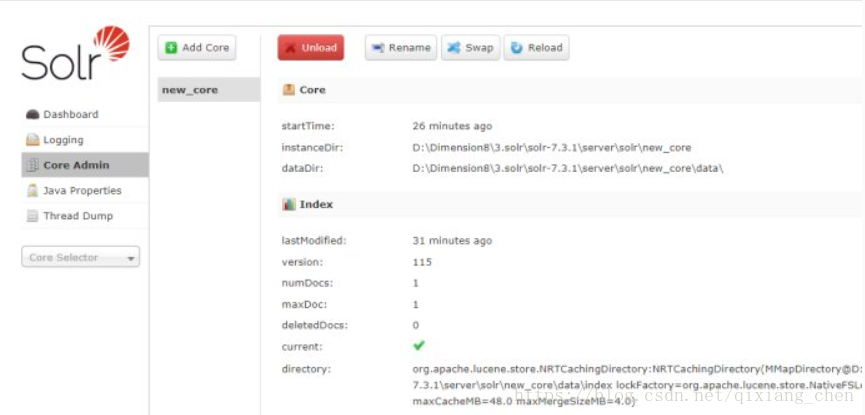Click the deletedDocs value 0
The image size is (865, 415).
coord(415,325)
